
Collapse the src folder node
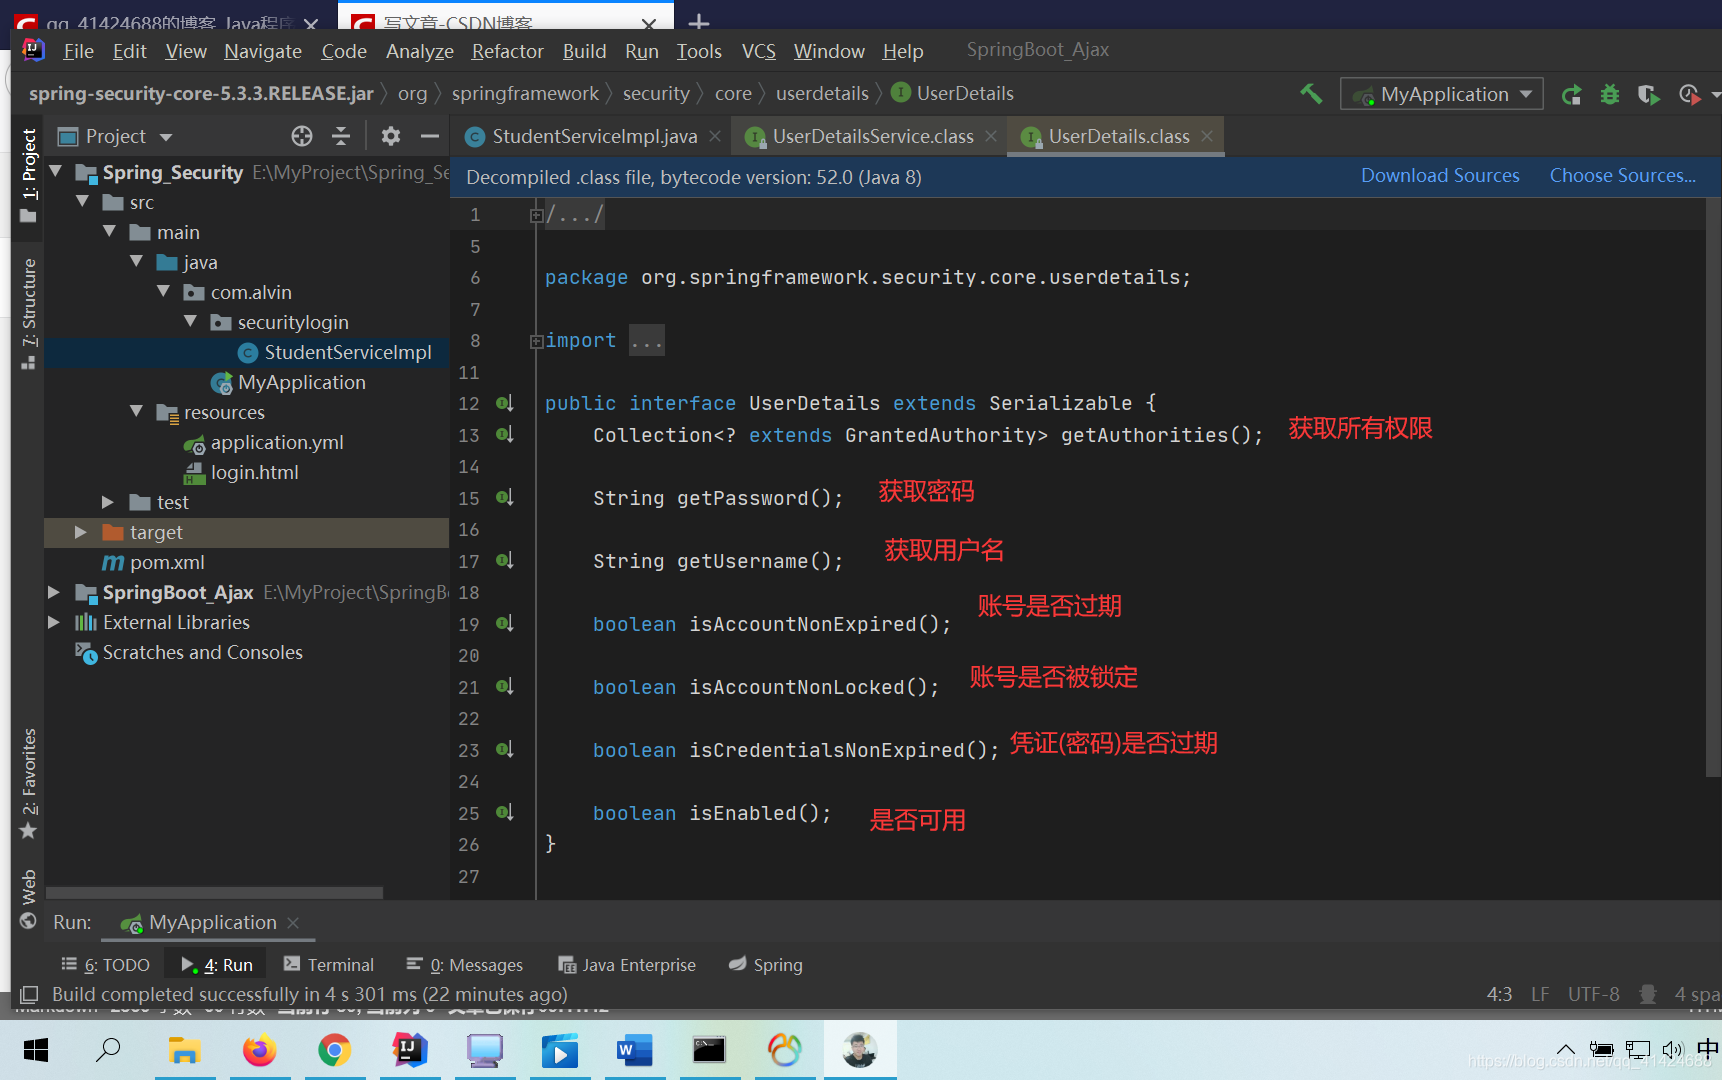click(x=84, y=202)
